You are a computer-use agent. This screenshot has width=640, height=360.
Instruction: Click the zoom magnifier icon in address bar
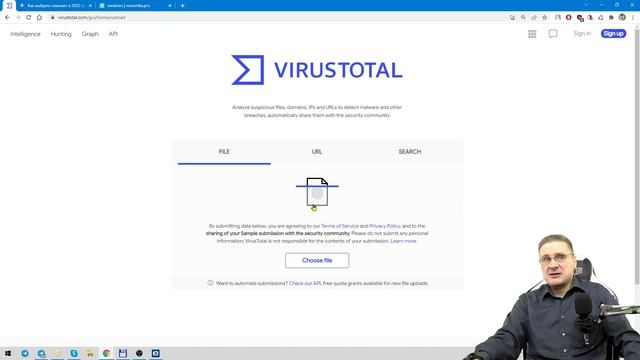pos(523,18)
